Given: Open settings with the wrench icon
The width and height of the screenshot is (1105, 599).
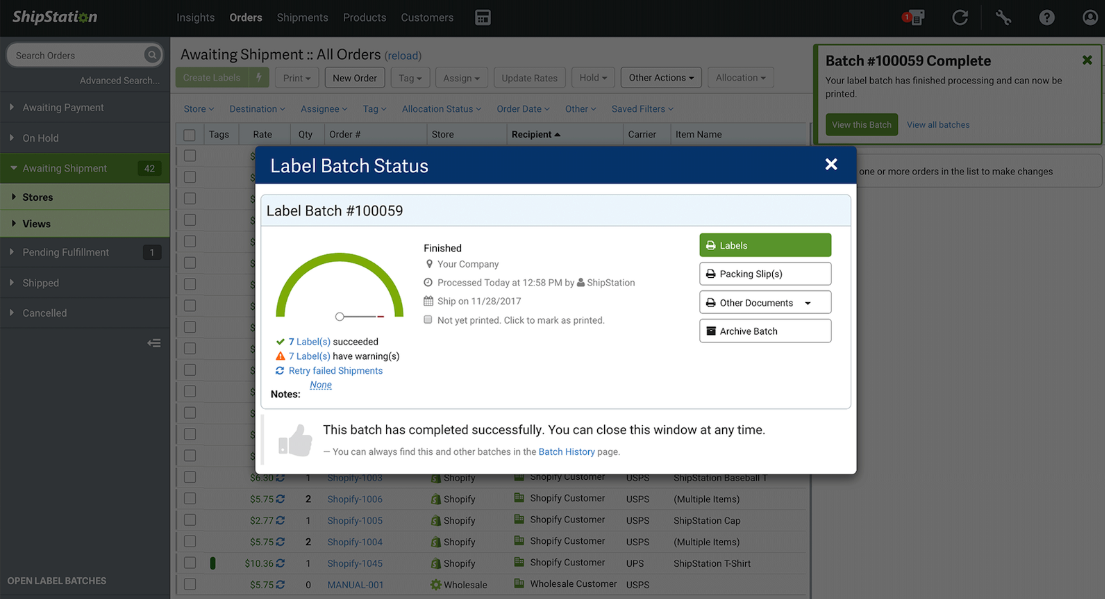Looking at the screenshot, I should [1004, 18].
